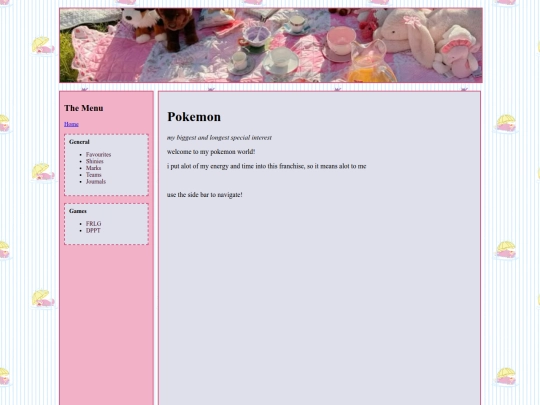Open the Journals link

tap(96, 181)
